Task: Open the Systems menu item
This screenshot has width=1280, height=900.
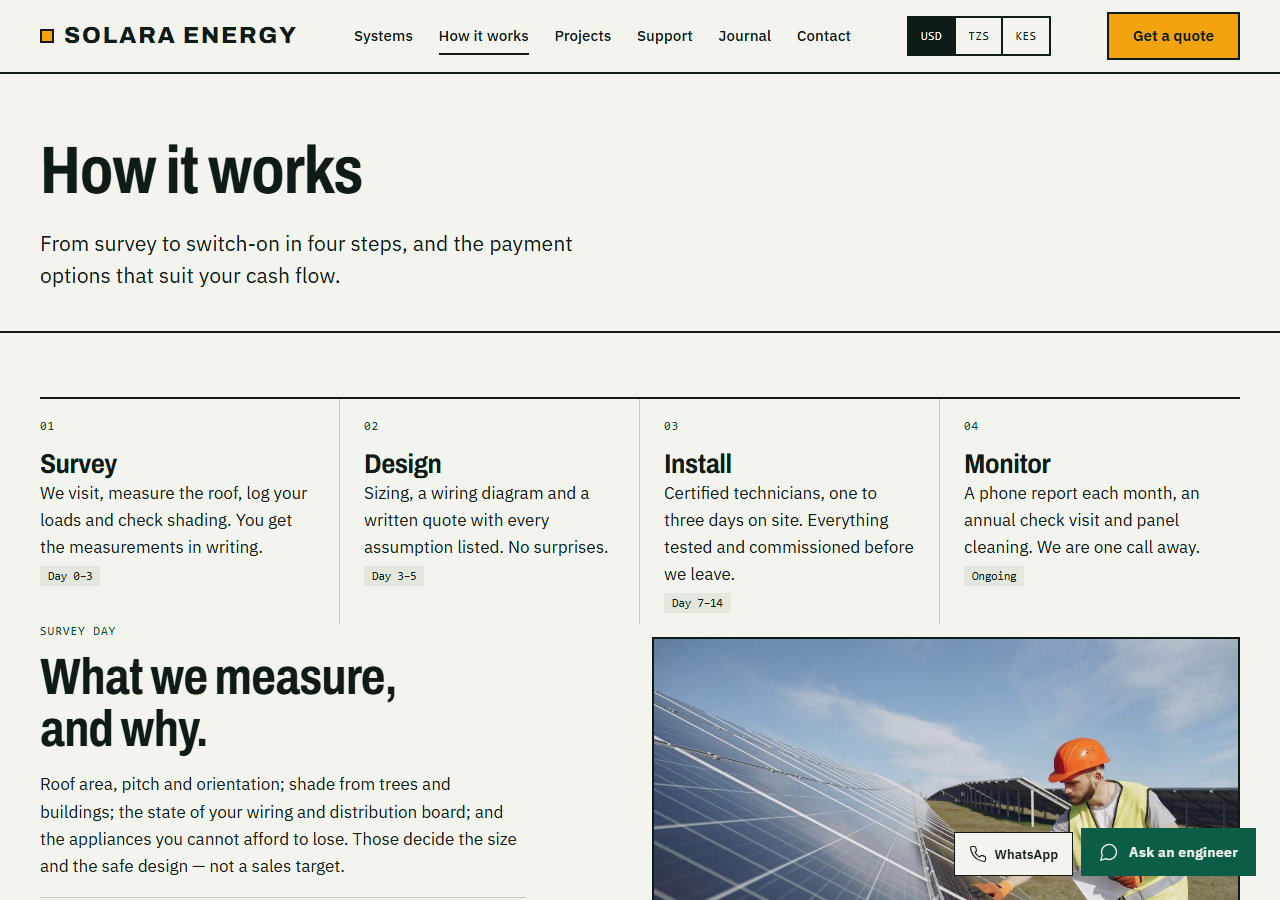Action: [383, 36]
